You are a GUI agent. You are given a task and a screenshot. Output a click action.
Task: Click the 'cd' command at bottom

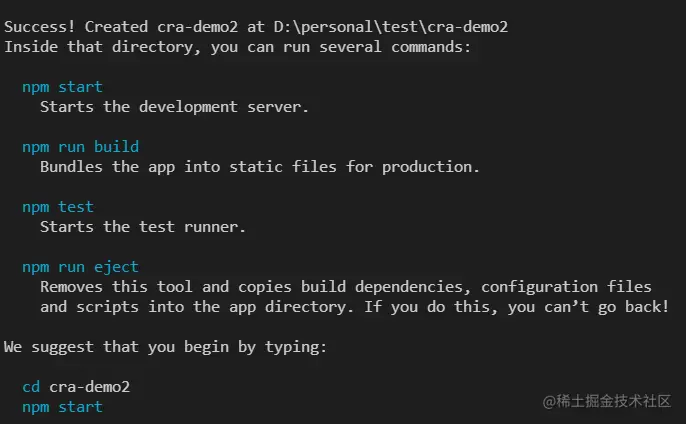coord(31,387)
